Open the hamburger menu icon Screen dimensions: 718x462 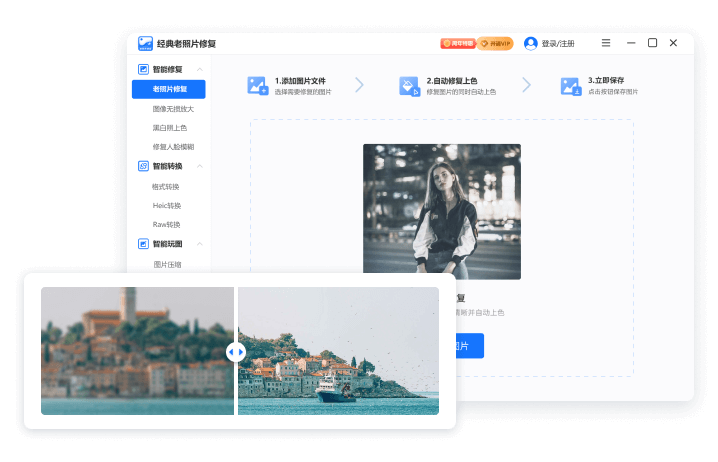click(x=606, y=43)
